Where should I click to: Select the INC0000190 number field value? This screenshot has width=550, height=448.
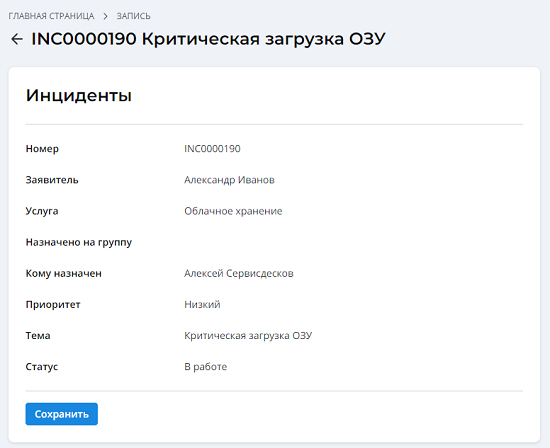[x=212, y=149]
